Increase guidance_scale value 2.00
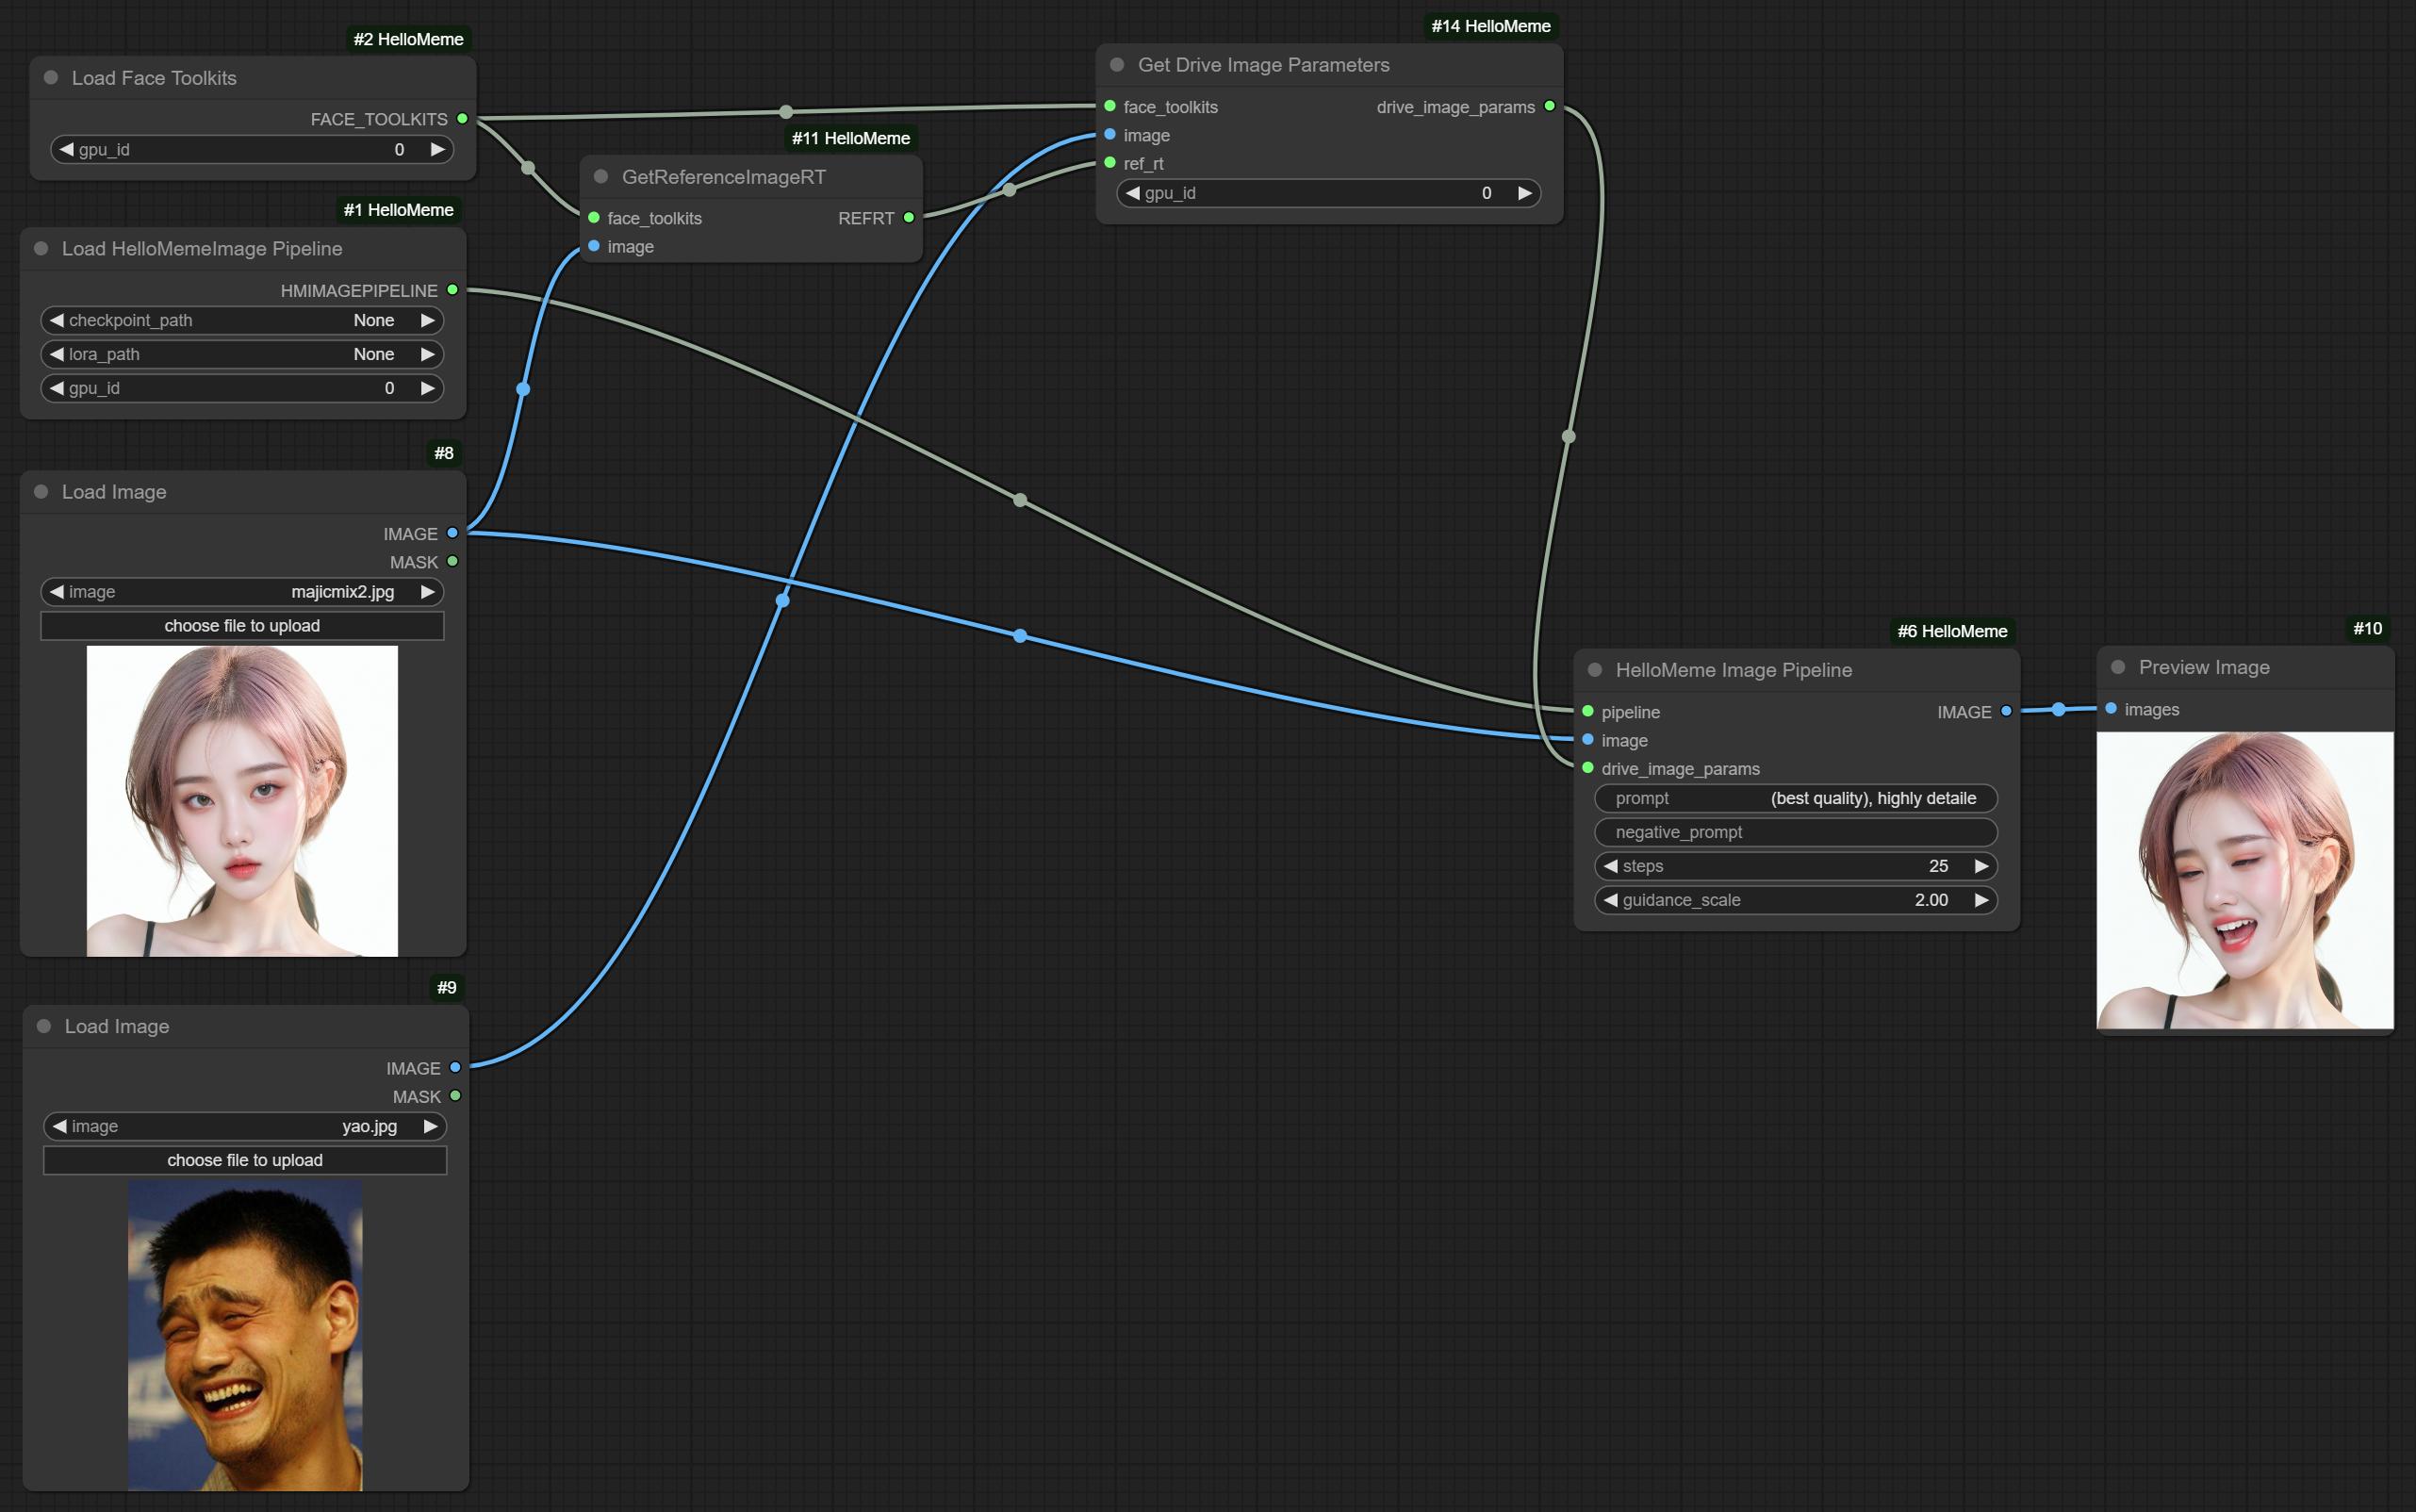The image size is (2416, 1512). [1982, 901]
